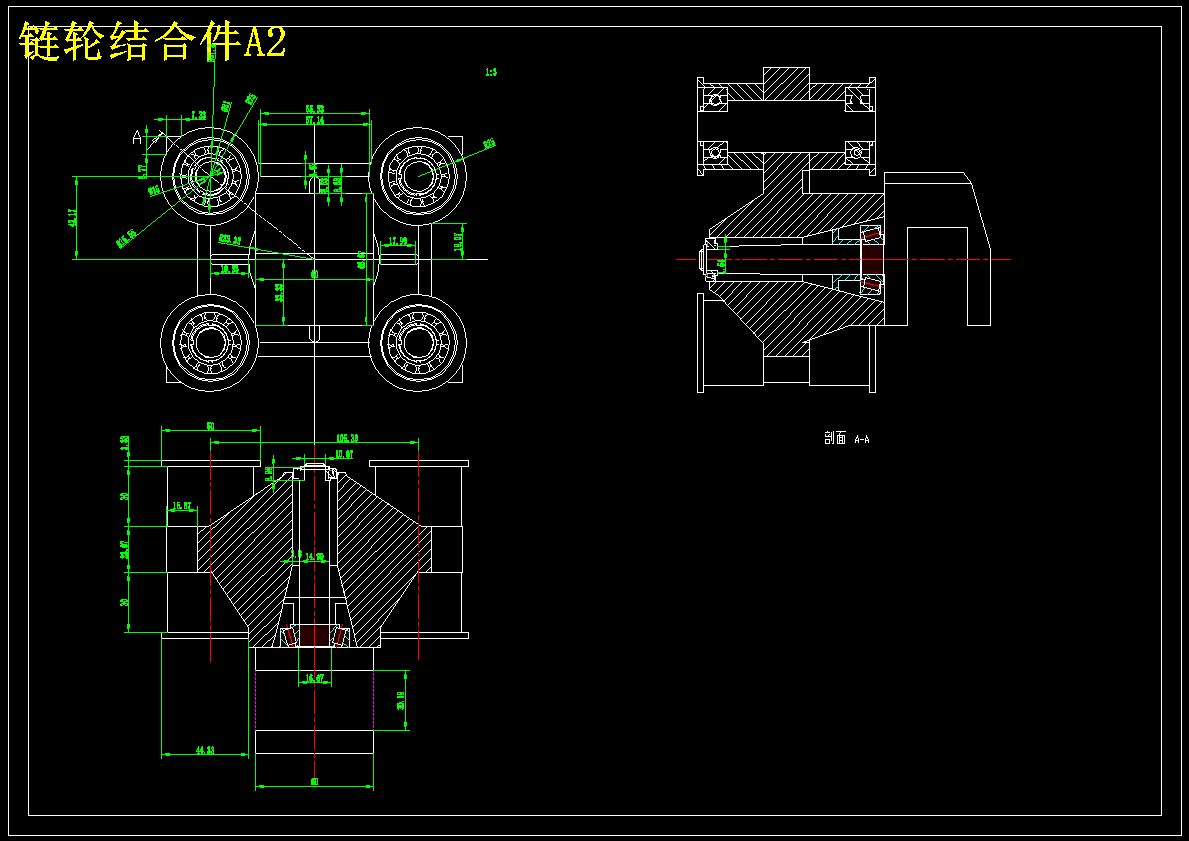The image size is (1189, 841).
Task: Click the 1:3 scale label
Action: click(x=491, y=73)
